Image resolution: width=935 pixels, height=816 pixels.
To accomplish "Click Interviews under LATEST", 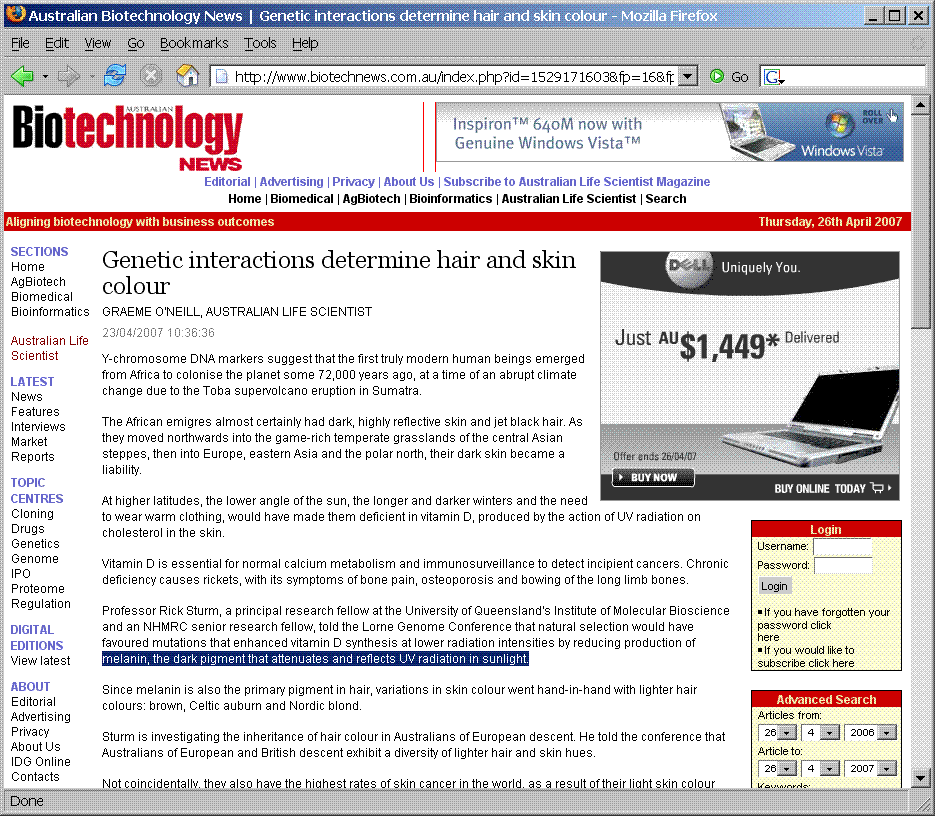I will 38,427.
